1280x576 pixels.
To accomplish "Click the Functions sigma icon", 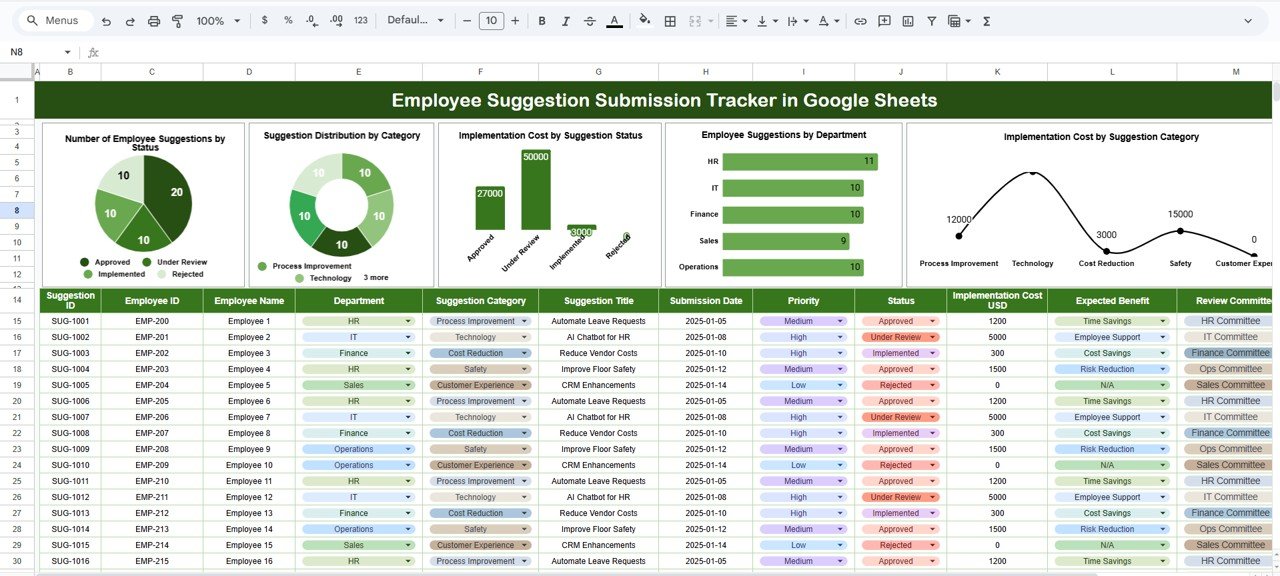I will (x=985, y=20).
